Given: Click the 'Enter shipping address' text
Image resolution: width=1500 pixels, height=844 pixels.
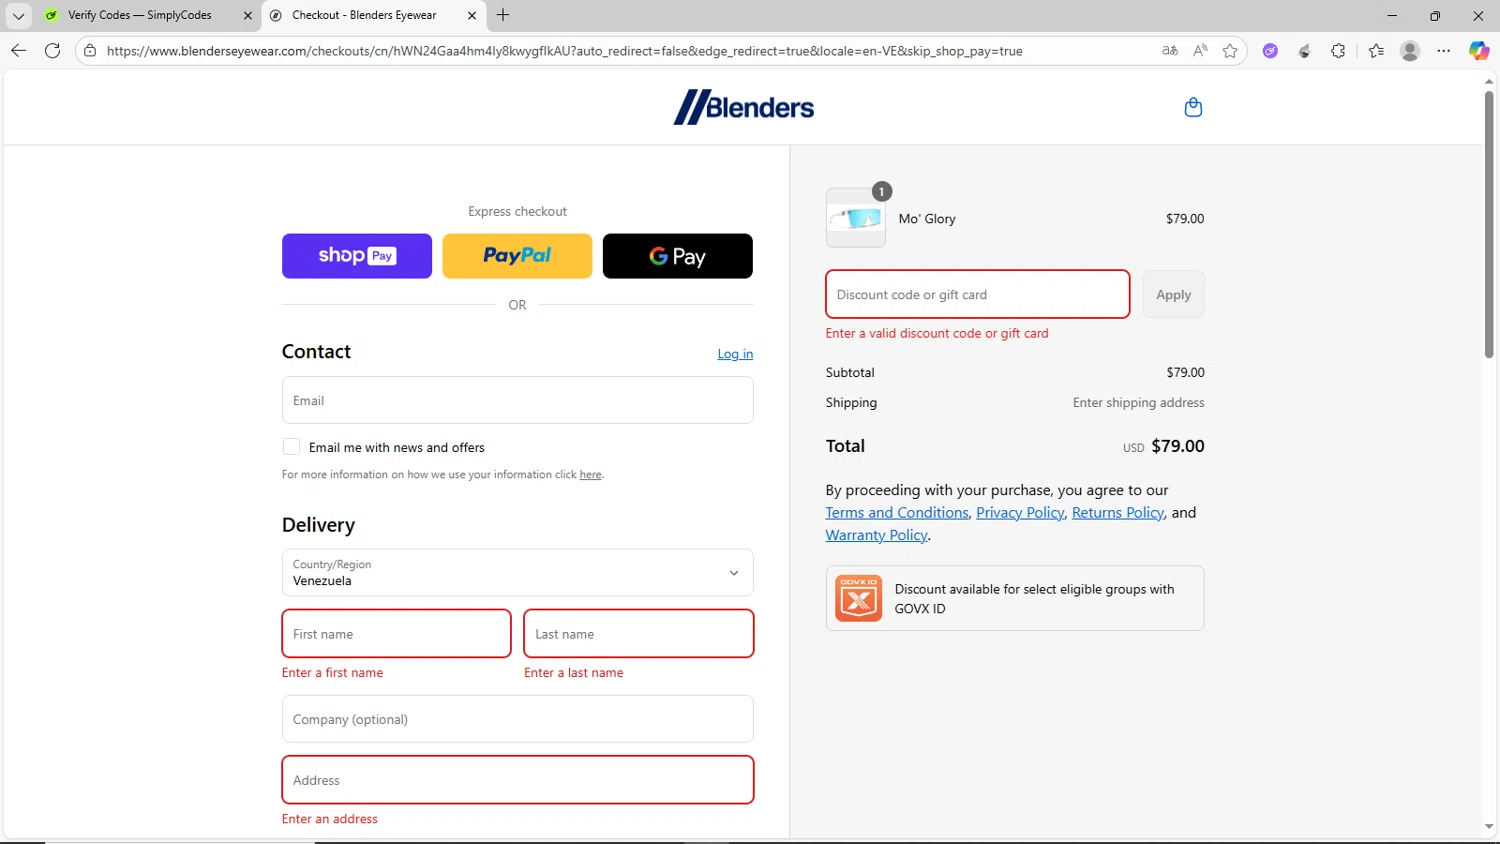Looking at the screenshot, I should (1138, 402).
